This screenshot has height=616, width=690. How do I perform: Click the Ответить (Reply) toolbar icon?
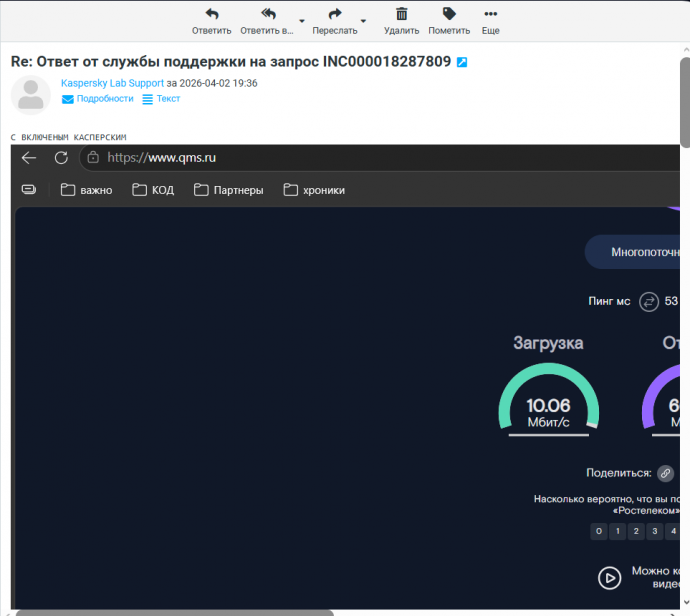pyautogui.click(x=211, y=15)
